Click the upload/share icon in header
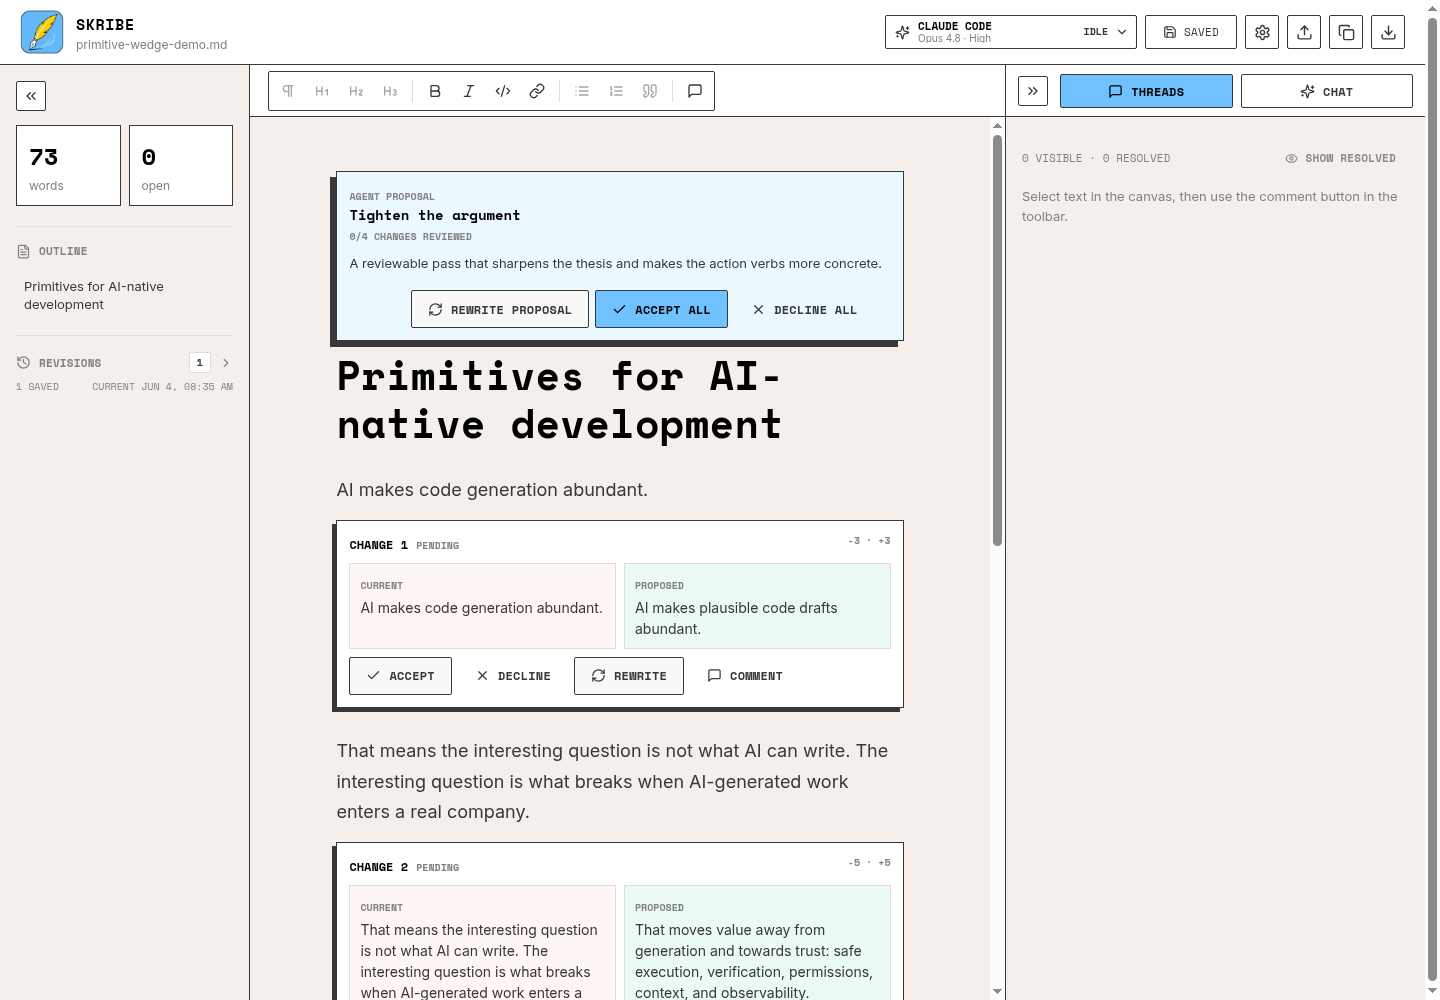The width and height of the screenshot is (1440, 1000). (1304, 32)
